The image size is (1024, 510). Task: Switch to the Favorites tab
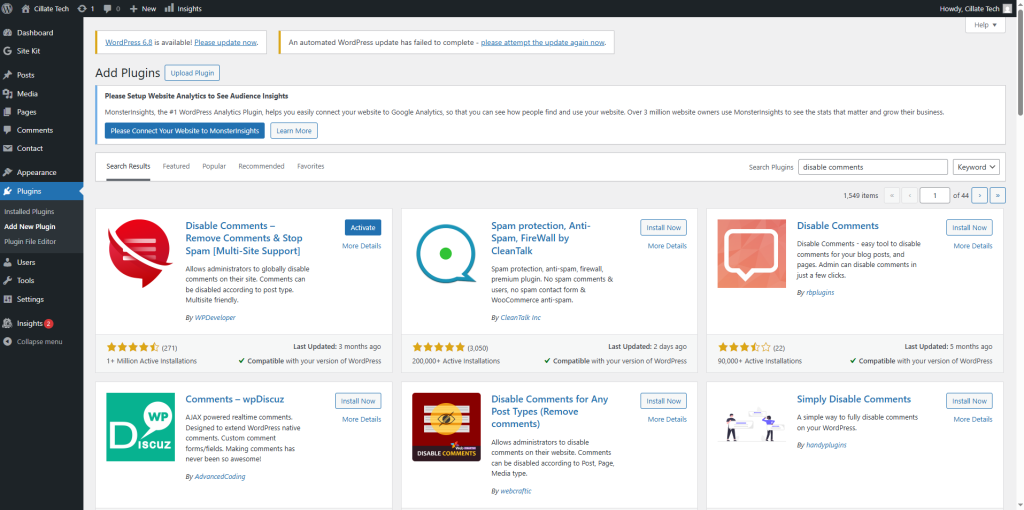click(310, 166)
